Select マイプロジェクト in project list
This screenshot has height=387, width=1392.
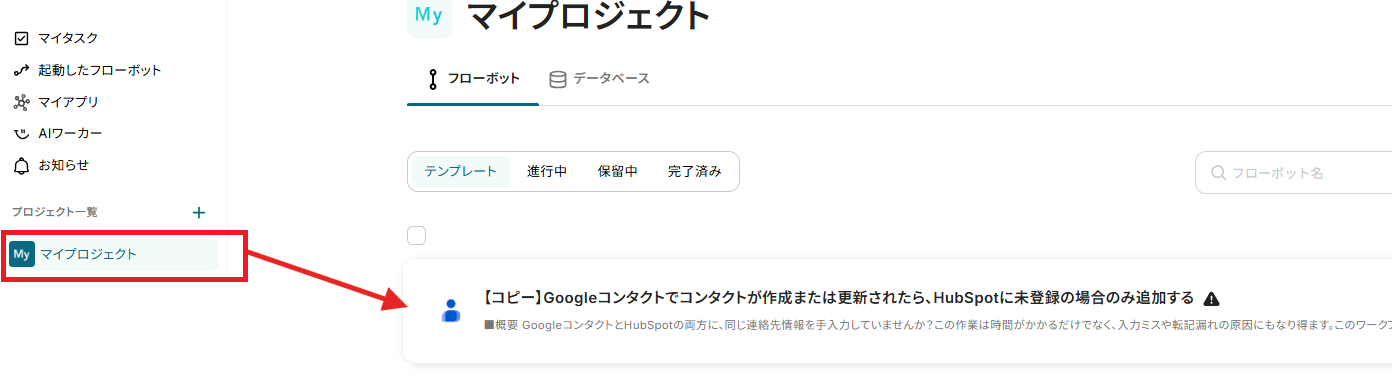click(x=112, y=254)
